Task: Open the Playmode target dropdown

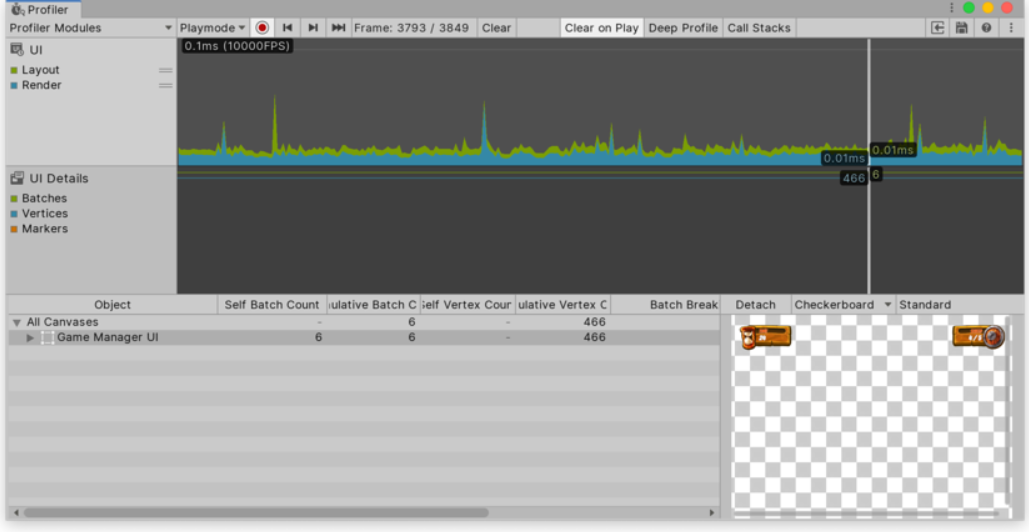Action: click(x=212, y=28)
